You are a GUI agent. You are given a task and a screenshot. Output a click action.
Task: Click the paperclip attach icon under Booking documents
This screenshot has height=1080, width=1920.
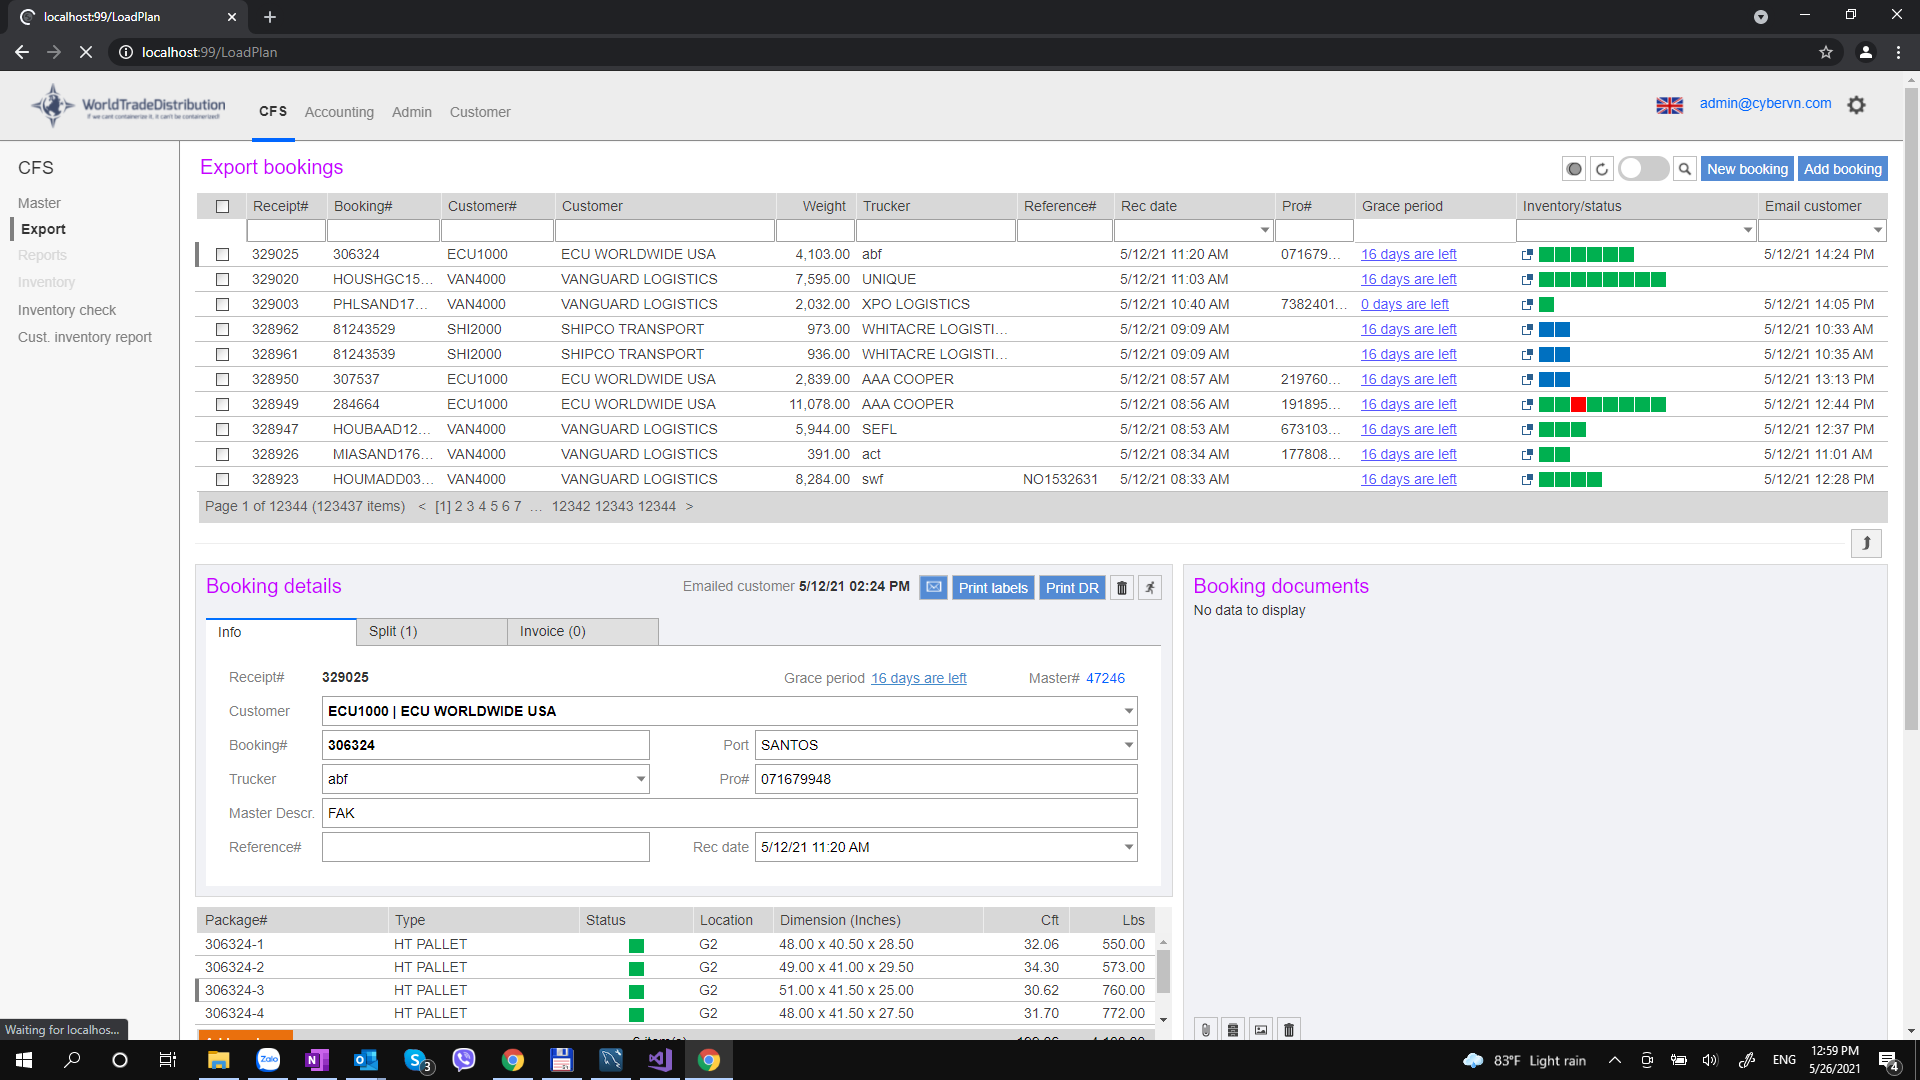pyautogui.click(x=1206, y=1029)
